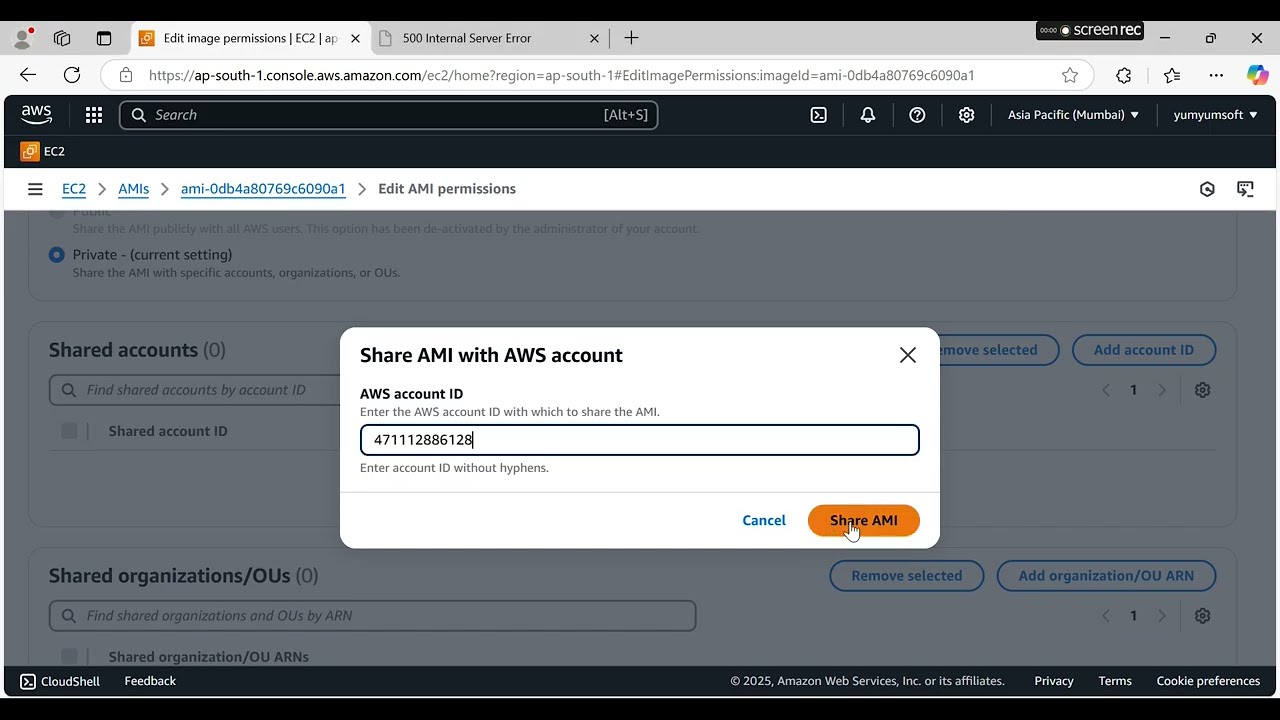Open the tab actions menu icon
The width and height of the screenshot is (1280, 720).
104,39
